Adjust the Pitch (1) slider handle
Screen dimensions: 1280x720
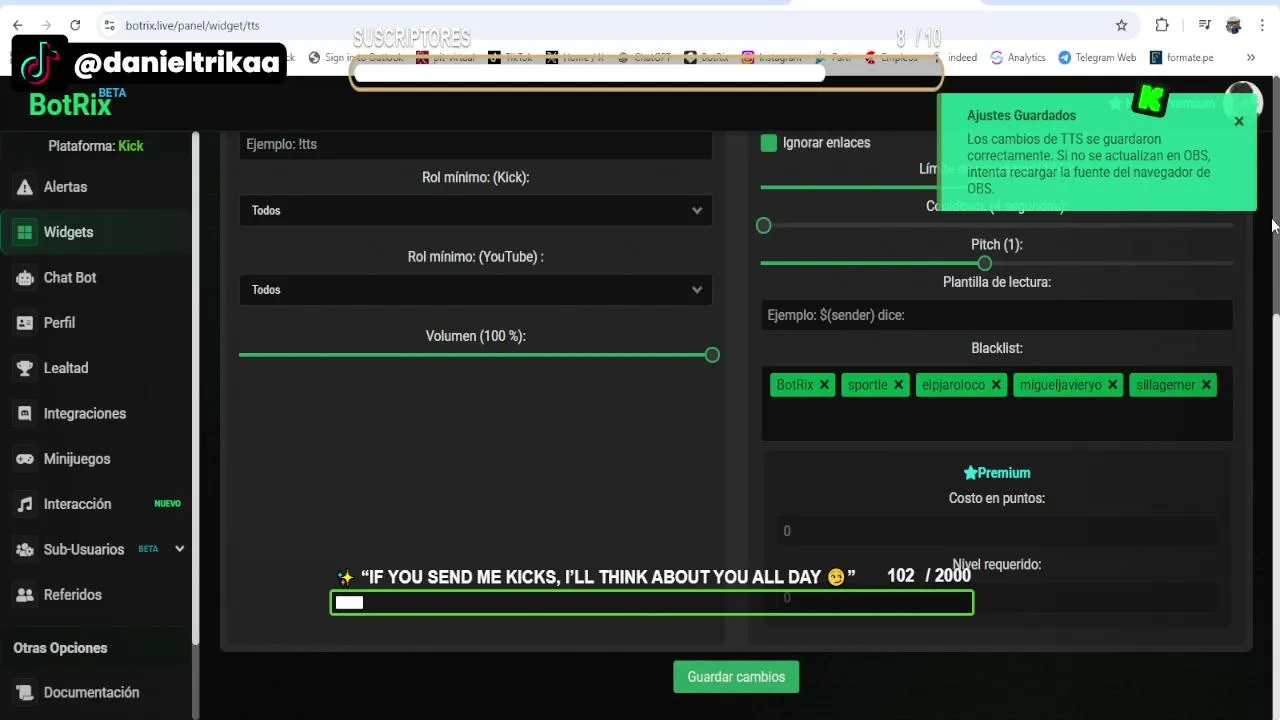point(985,263)
